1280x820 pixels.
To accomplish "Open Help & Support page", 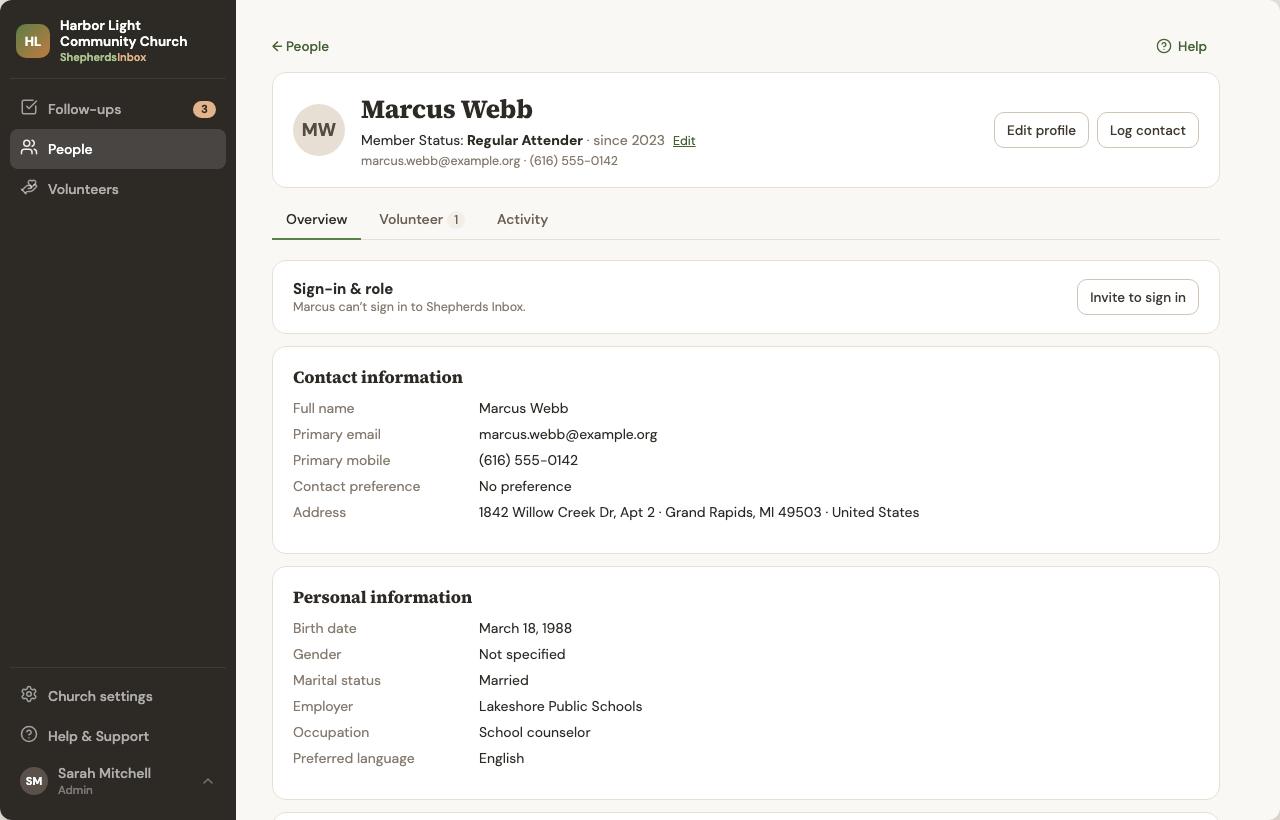I will pos(118,736).
